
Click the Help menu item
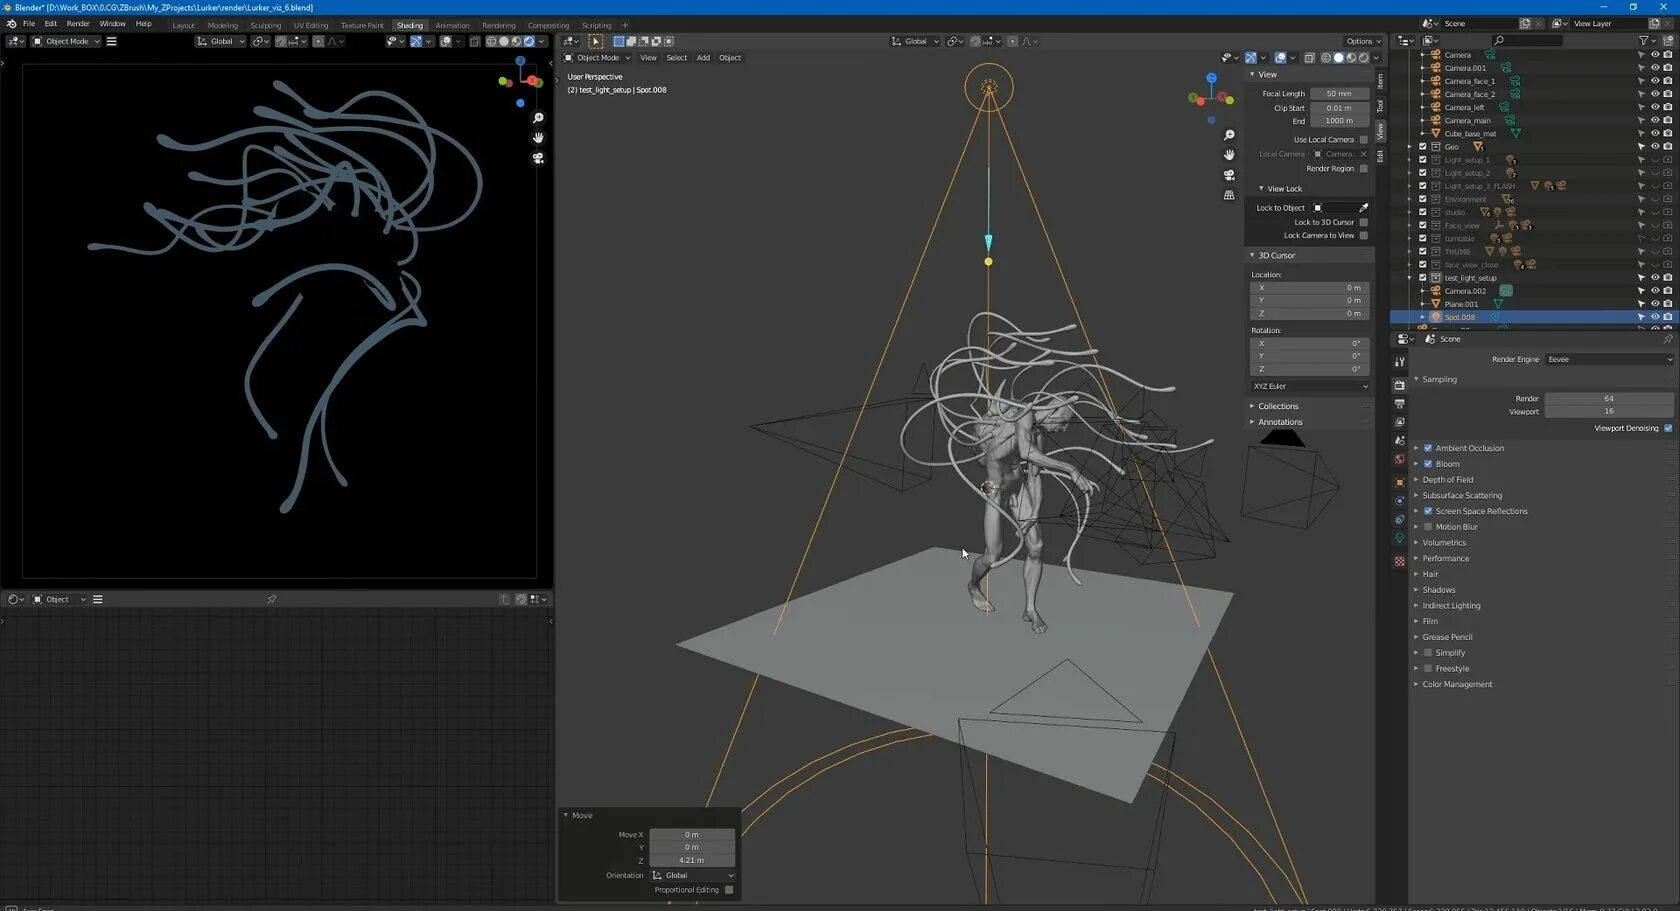[144, 24]
